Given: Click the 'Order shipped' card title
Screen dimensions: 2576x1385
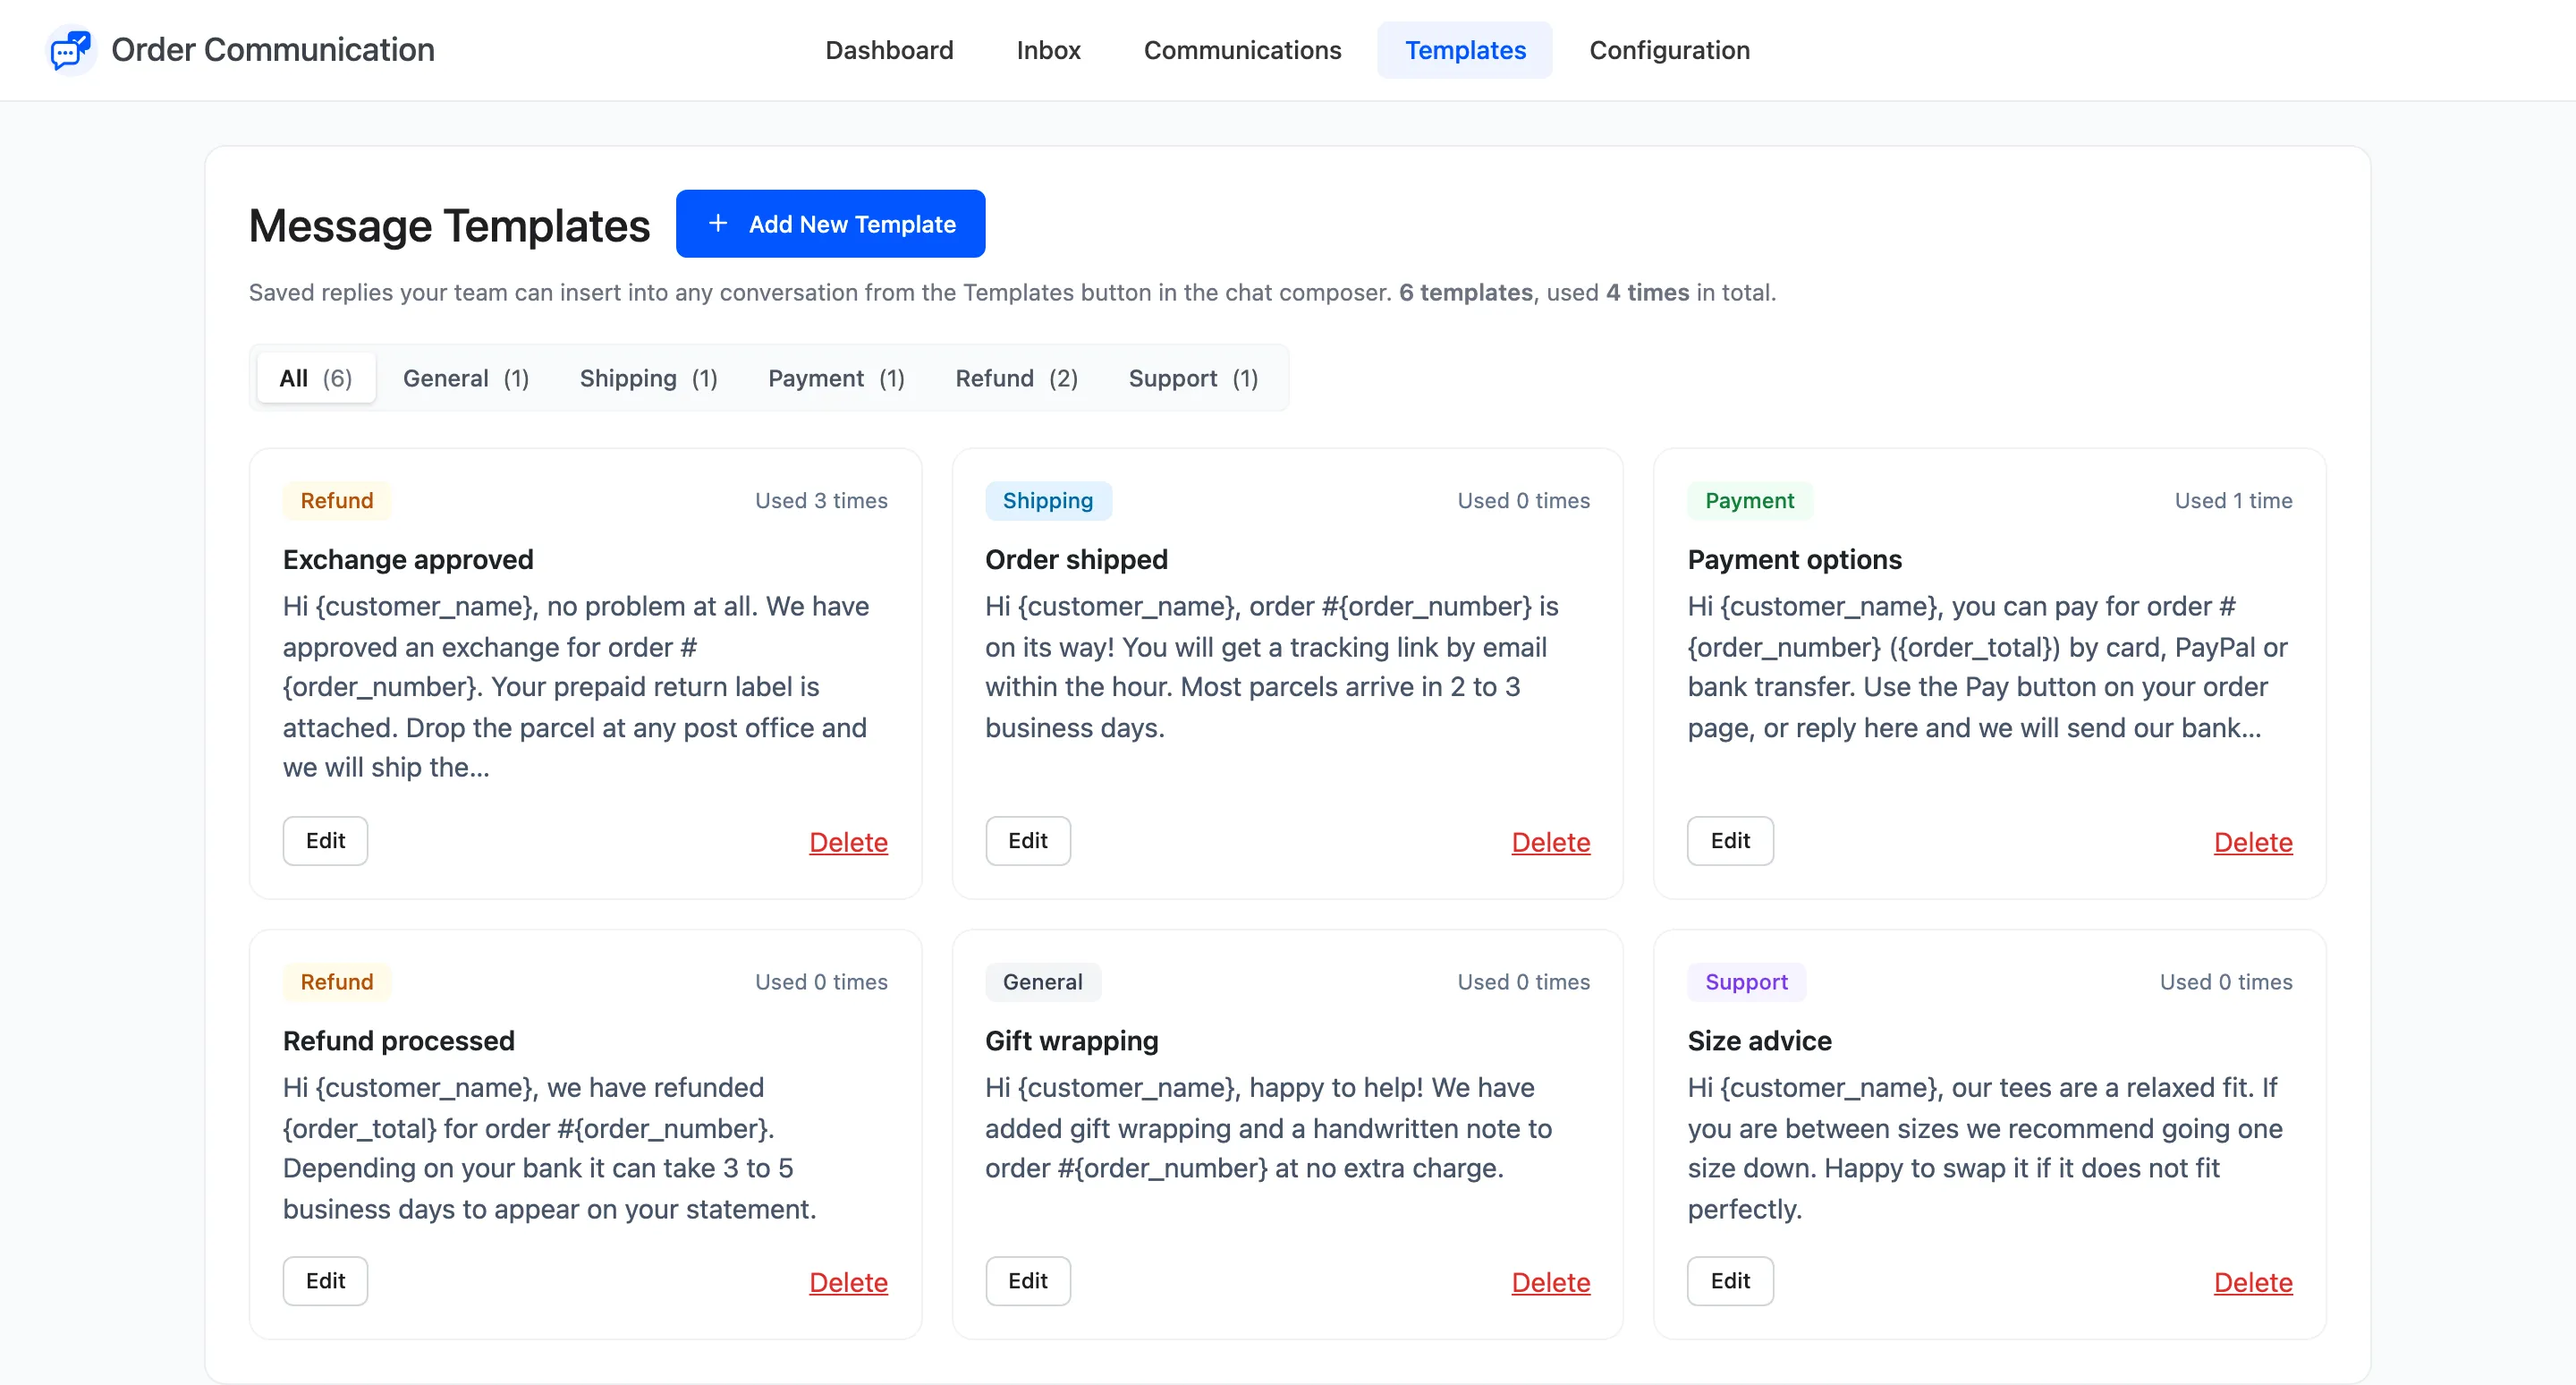Looking at the screenshot, I should [x=1076, y=559].
